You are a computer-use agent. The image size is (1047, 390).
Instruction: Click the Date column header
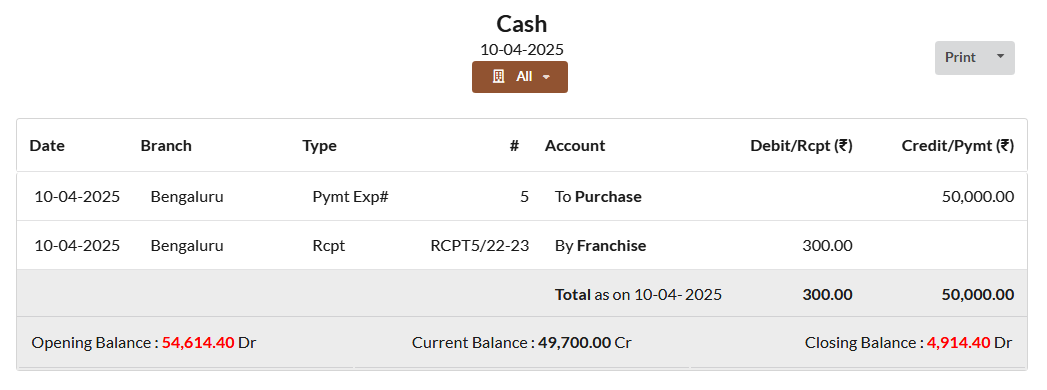[47, 146]
